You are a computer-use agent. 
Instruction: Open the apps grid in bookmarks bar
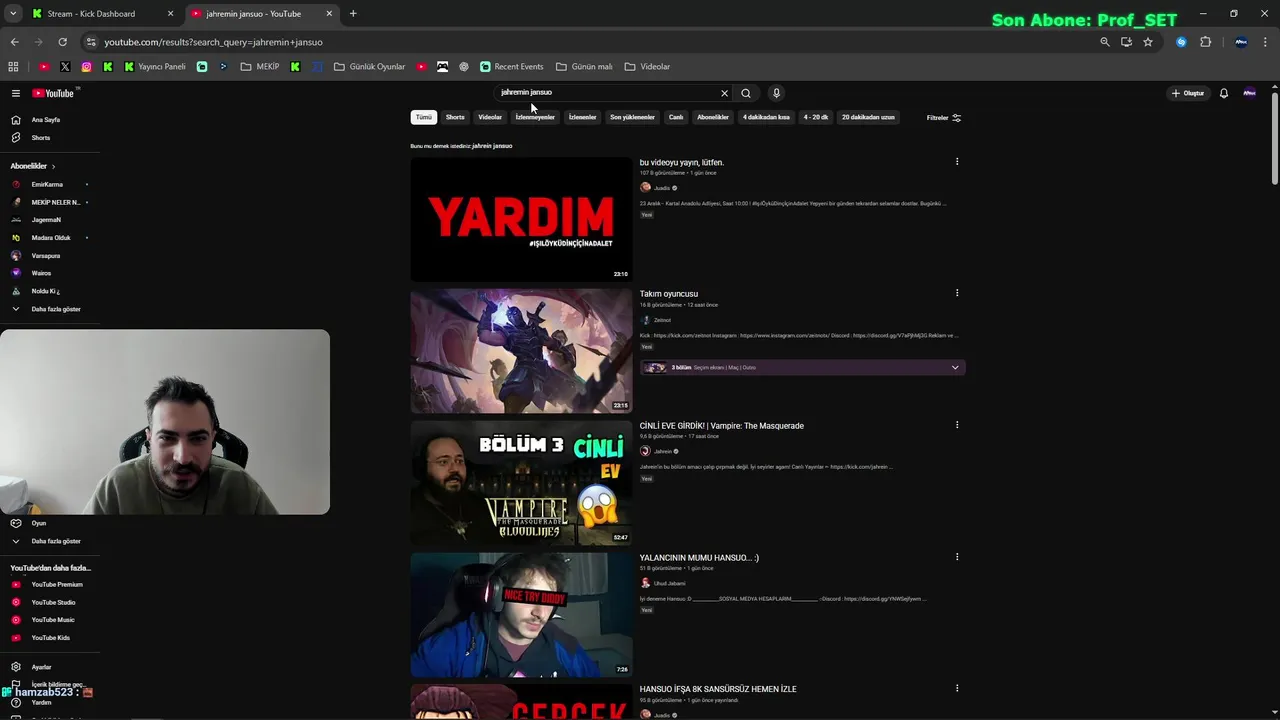point(13,67)
